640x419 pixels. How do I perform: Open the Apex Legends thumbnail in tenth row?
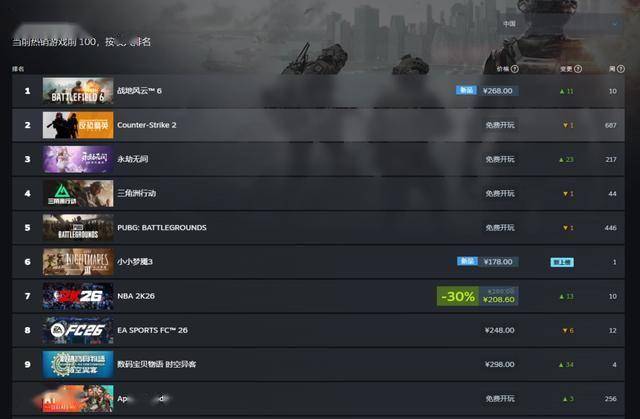[x=78, y=399]
